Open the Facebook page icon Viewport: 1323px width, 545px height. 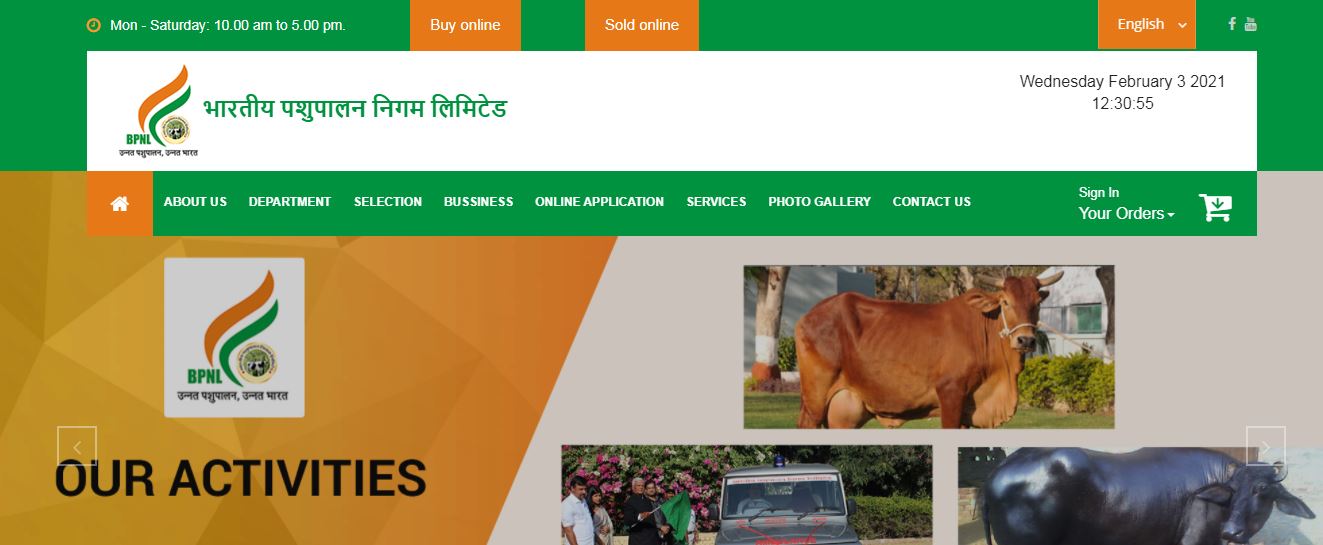(x=1232, y=24)
